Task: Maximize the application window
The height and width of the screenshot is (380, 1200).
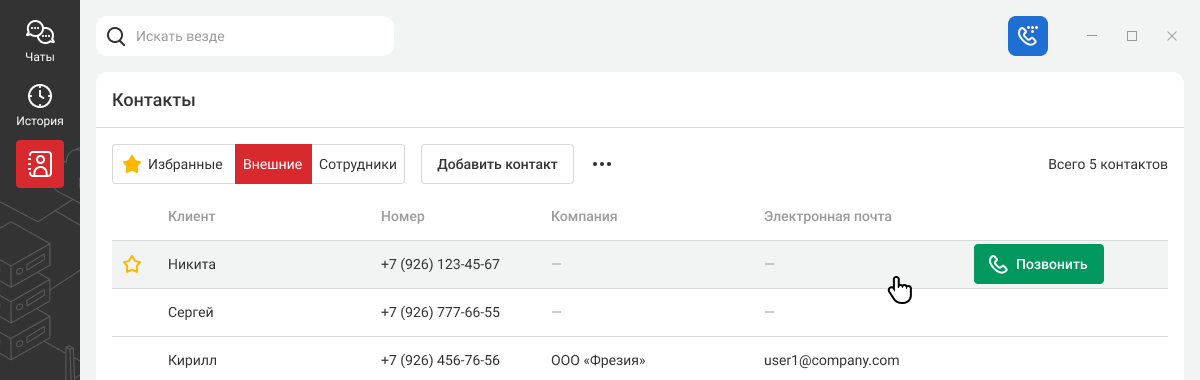Action: point(1132,36)
